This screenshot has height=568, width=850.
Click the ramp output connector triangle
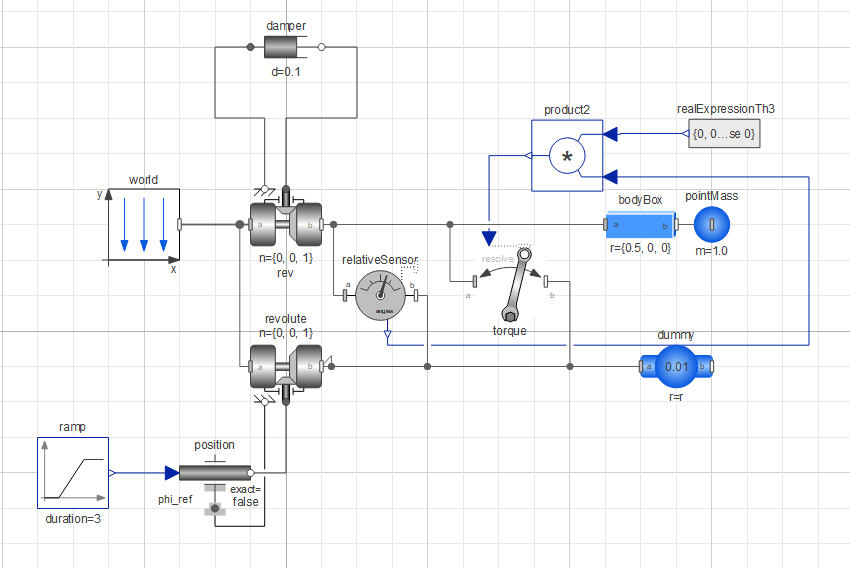coord(112,473)
